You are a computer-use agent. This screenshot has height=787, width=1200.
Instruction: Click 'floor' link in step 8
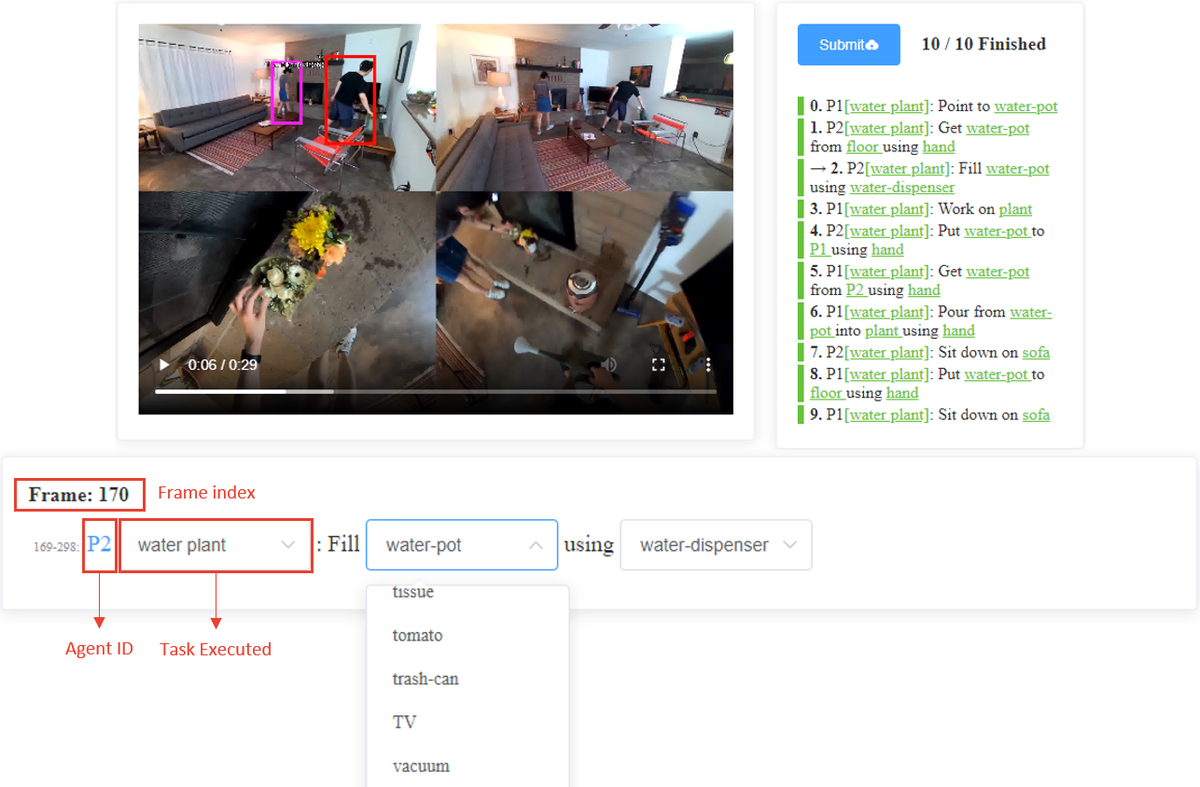coord(827,393)
